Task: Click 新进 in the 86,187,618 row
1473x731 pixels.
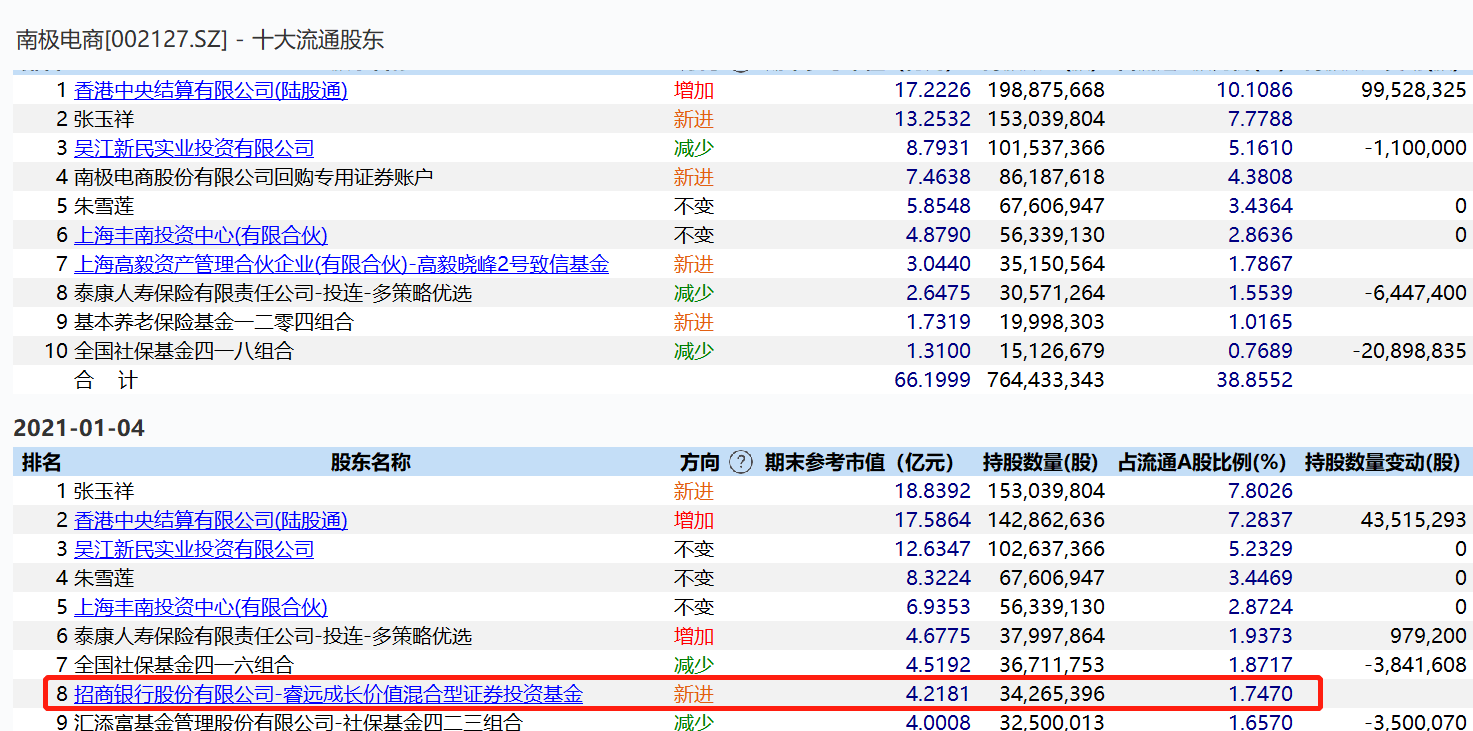Action: (694, 177)
